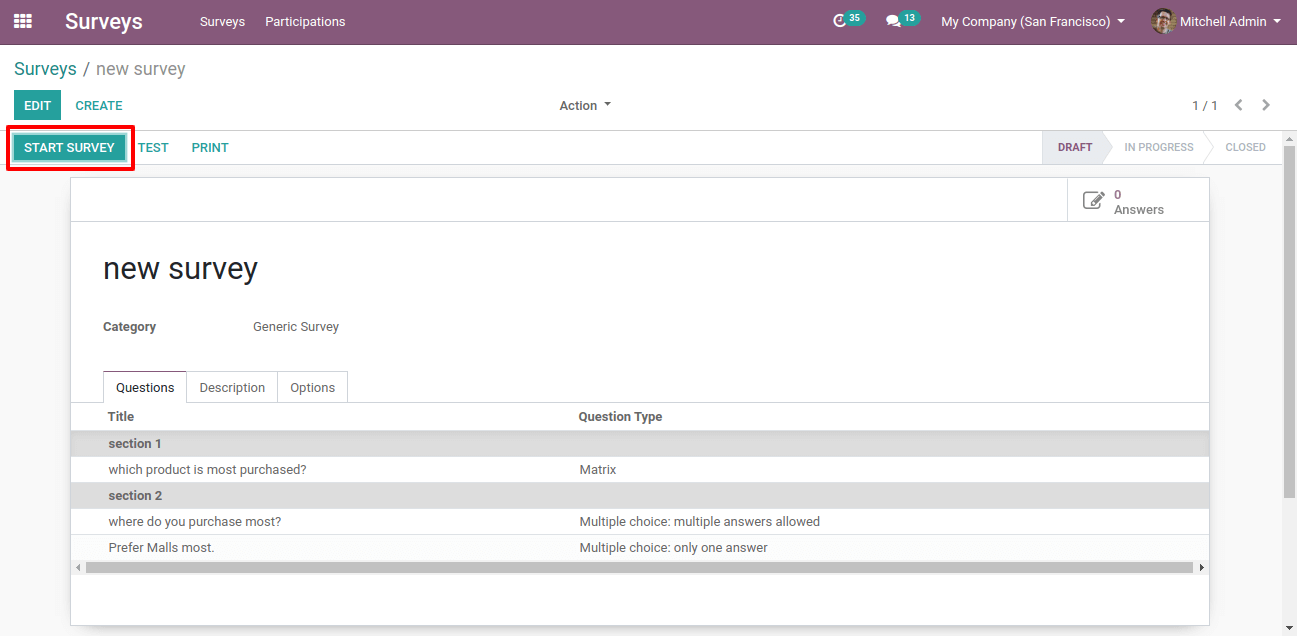This screenshot has width=1297, height=636.
Task: Click the horizontal scrollbar of questions list
Action: point(639,567)
